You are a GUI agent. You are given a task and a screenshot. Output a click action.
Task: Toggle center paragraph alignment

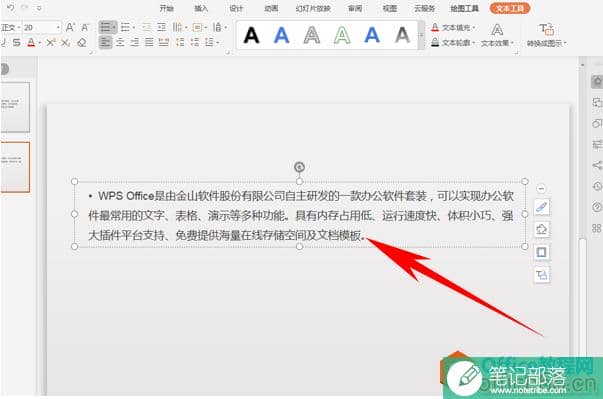120,43
